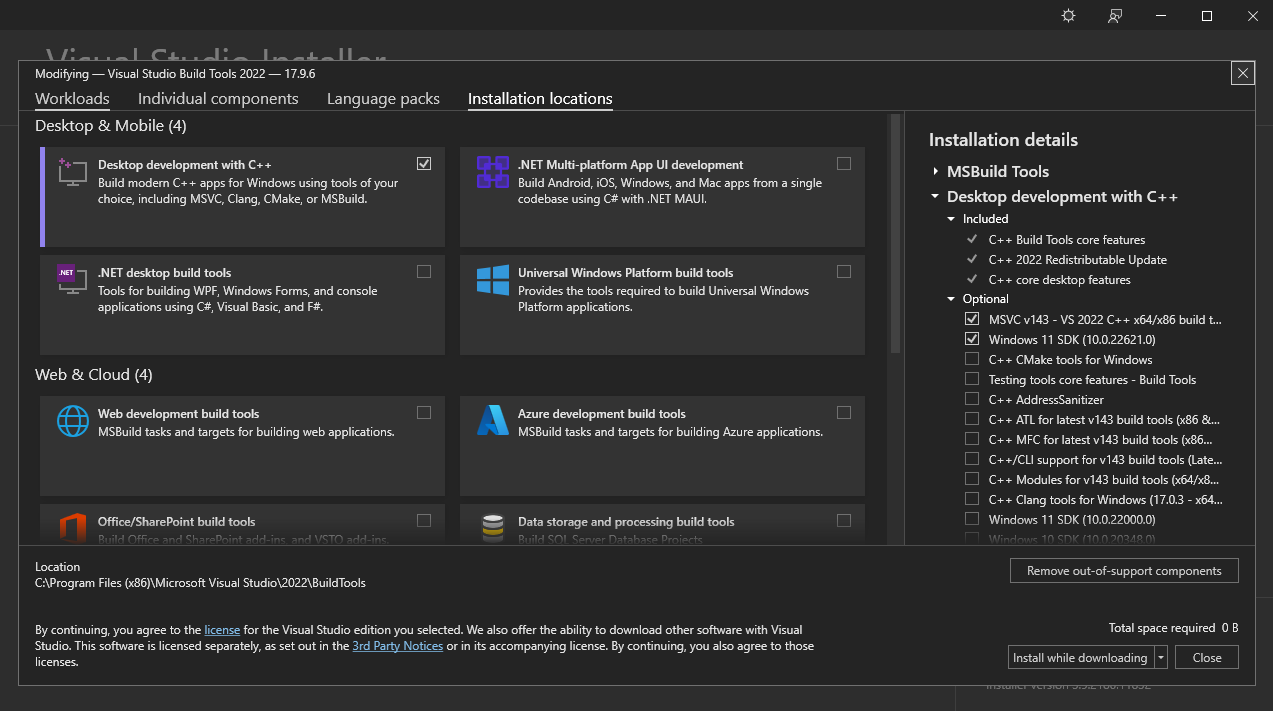Uncheck Windows 11 SDK (10.0.22621.0)
This screenshot has height=711, width=1273.
972,339
